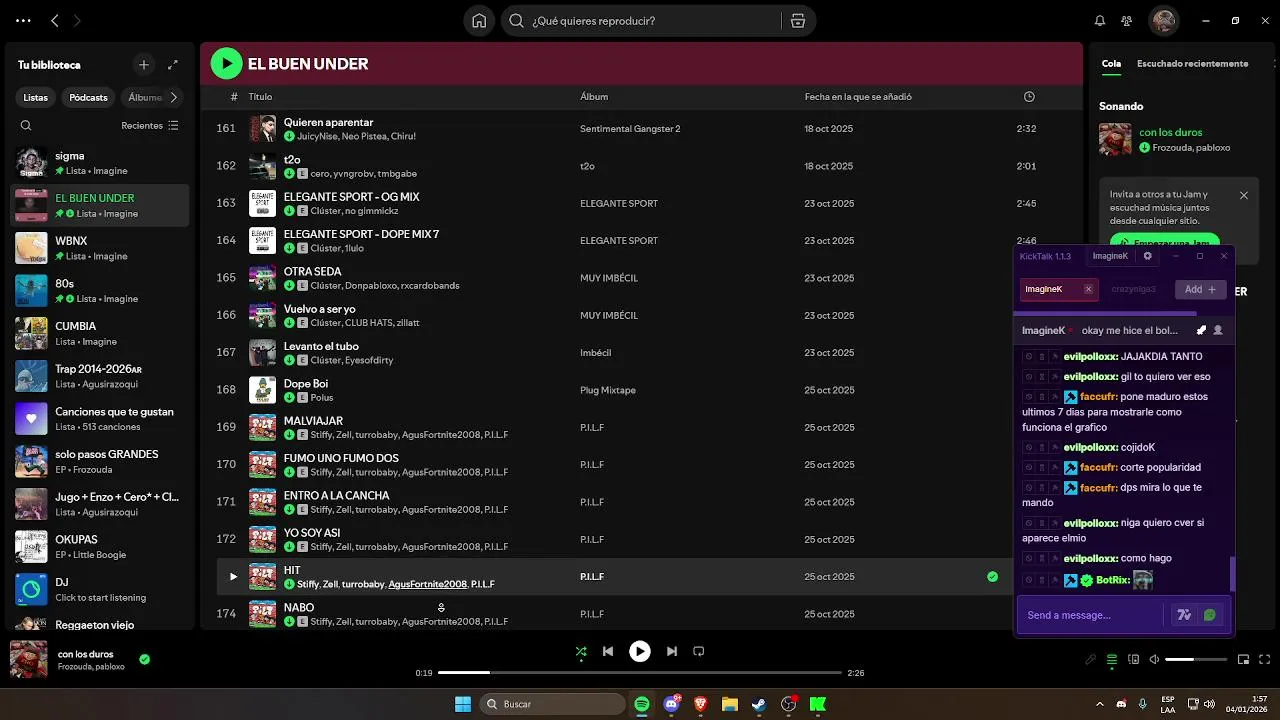Viewport: 1280px width, 720px height.
Task: Sort tracks by Álbum column
Action: click(x=594, y=97)
